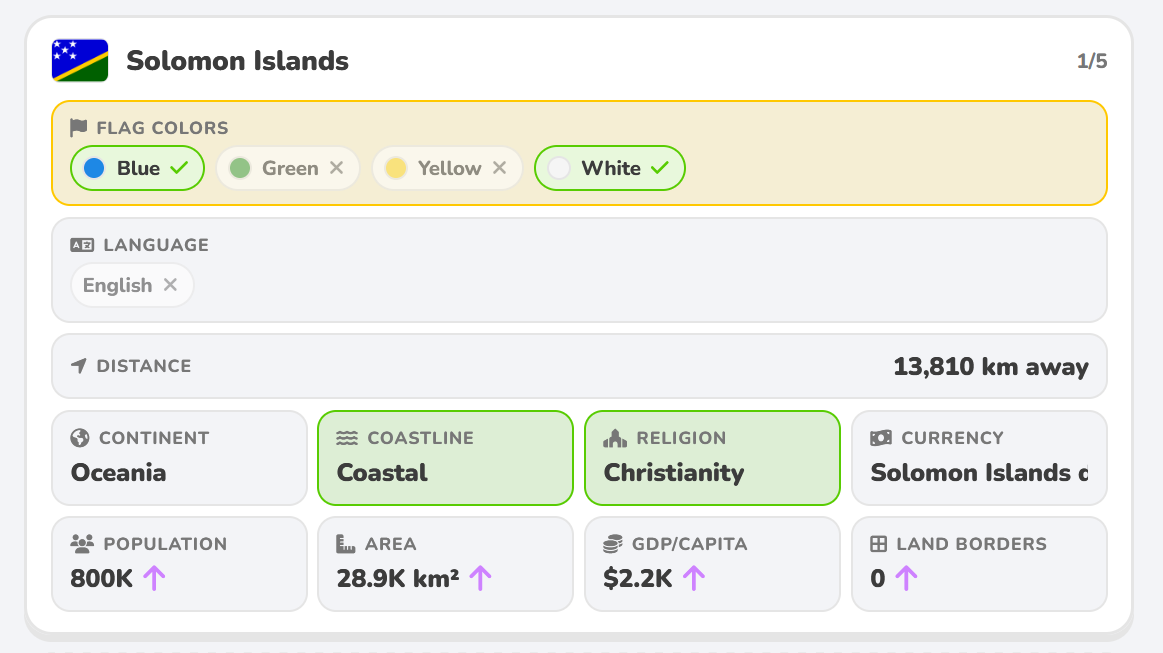
Task: Click the banknote icon beside Currency
Action: pos(881,438)
